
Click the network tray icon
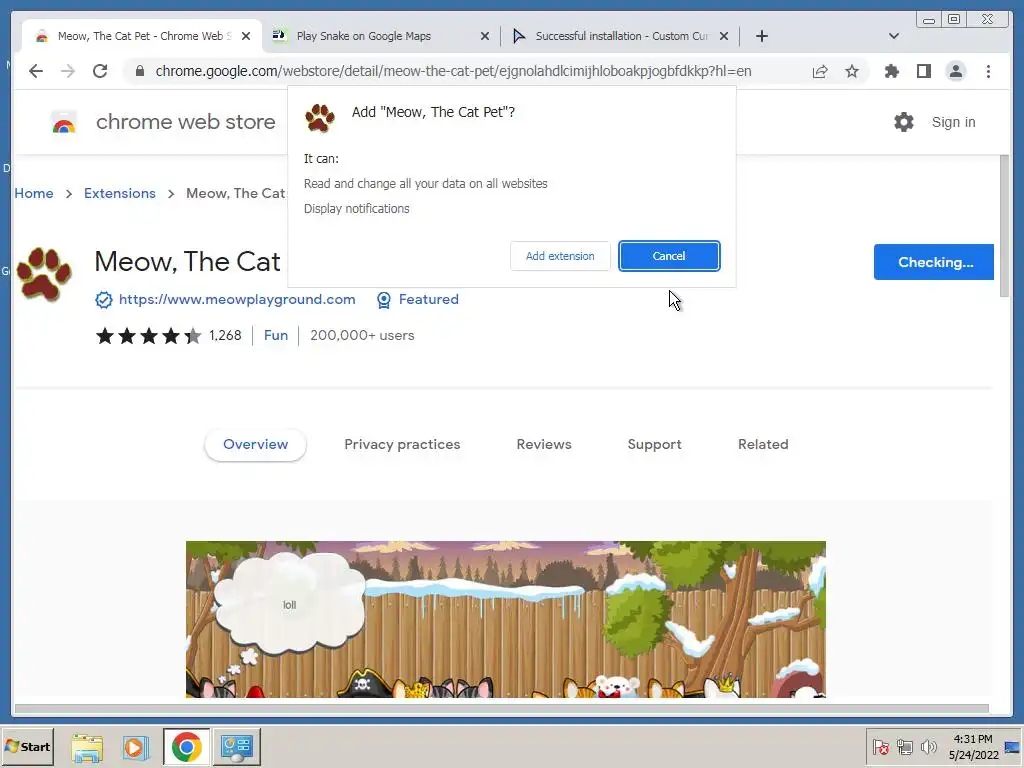click(904, 746)
